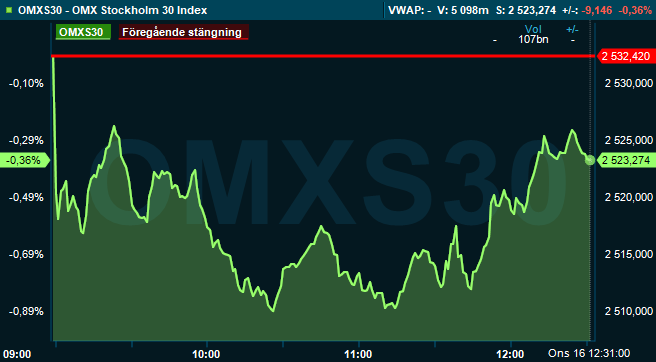Click the 12:00 time axis label
This screenshot has height=362, width=656.
pyautogui.click(x=511, y=354)
